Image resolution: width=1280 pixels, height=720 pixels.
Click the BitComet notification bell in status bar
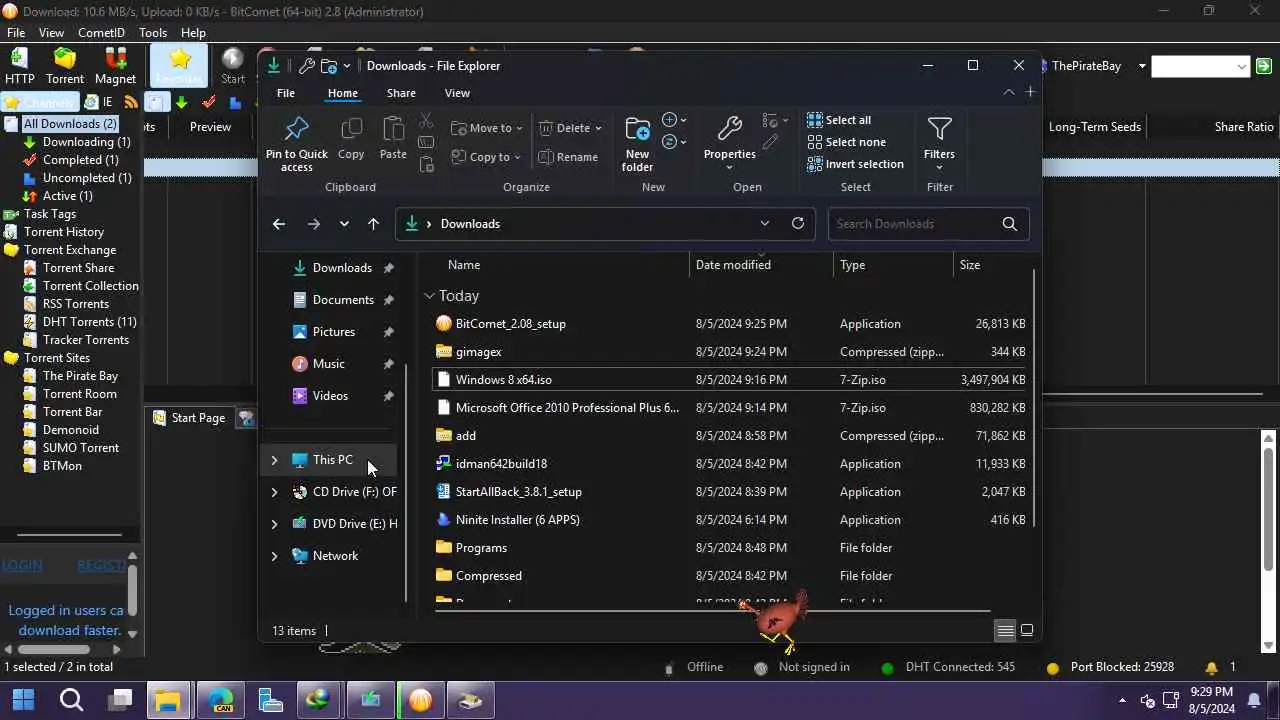coord(1211,667)
